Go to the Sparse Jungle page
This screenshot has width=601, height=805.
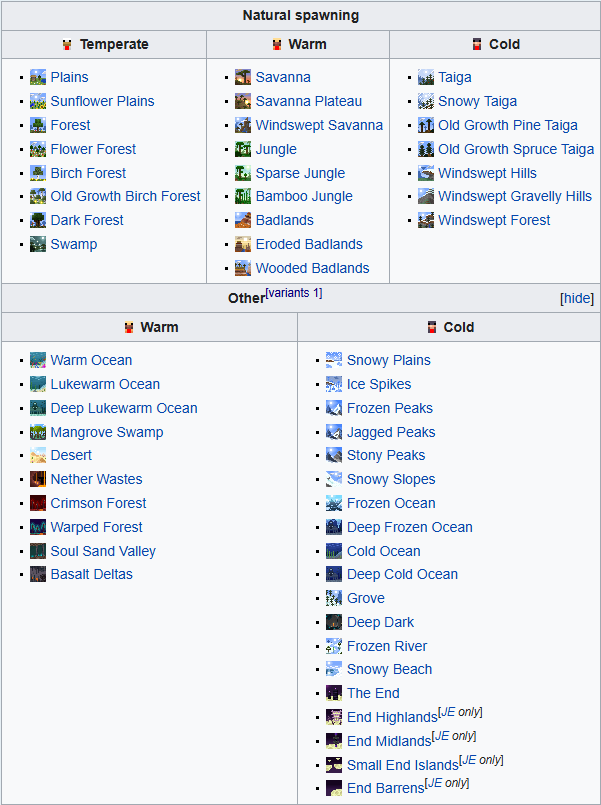pyautogui.click(x=300, y=173)
